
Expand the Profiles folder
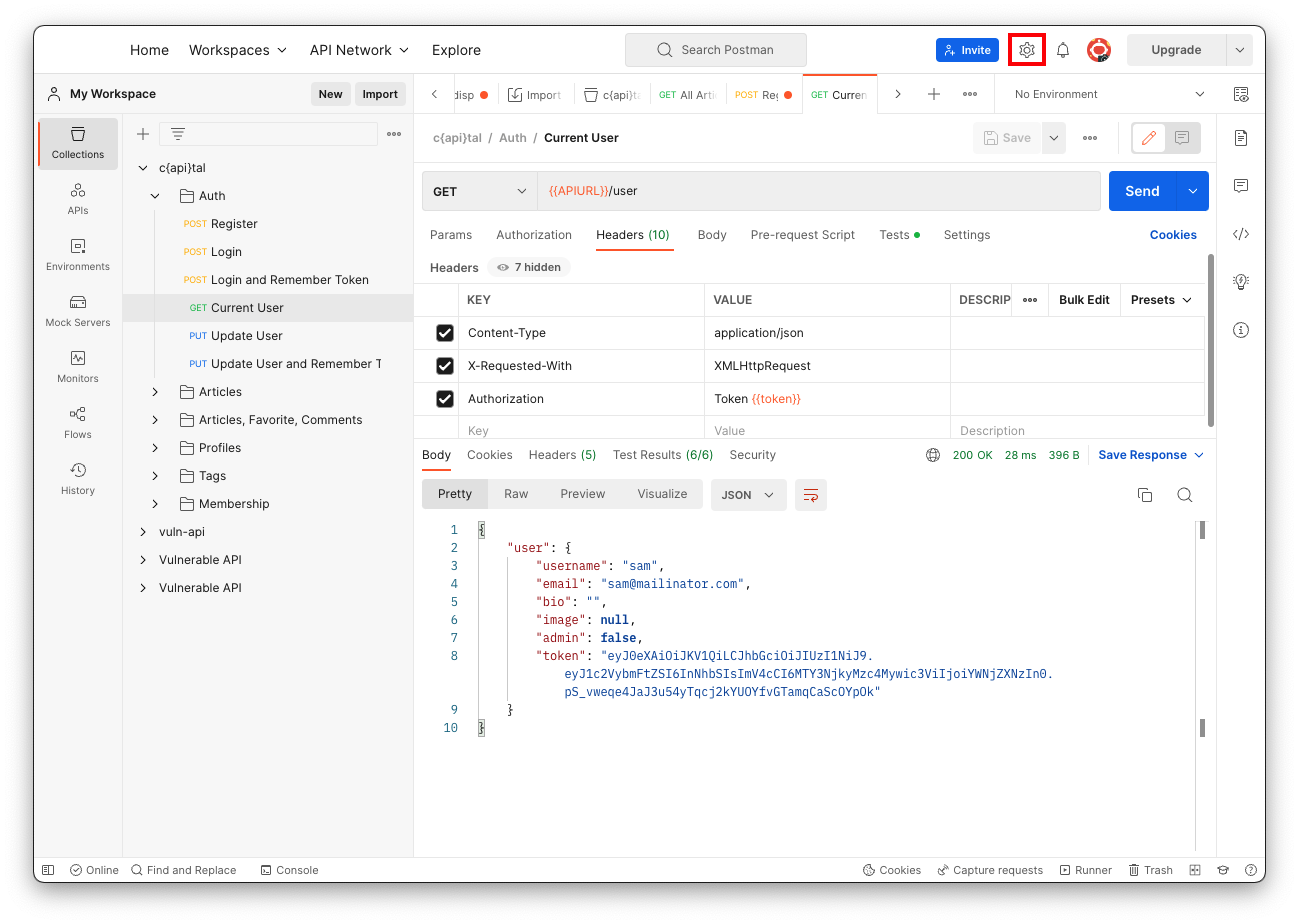(155, 448)
